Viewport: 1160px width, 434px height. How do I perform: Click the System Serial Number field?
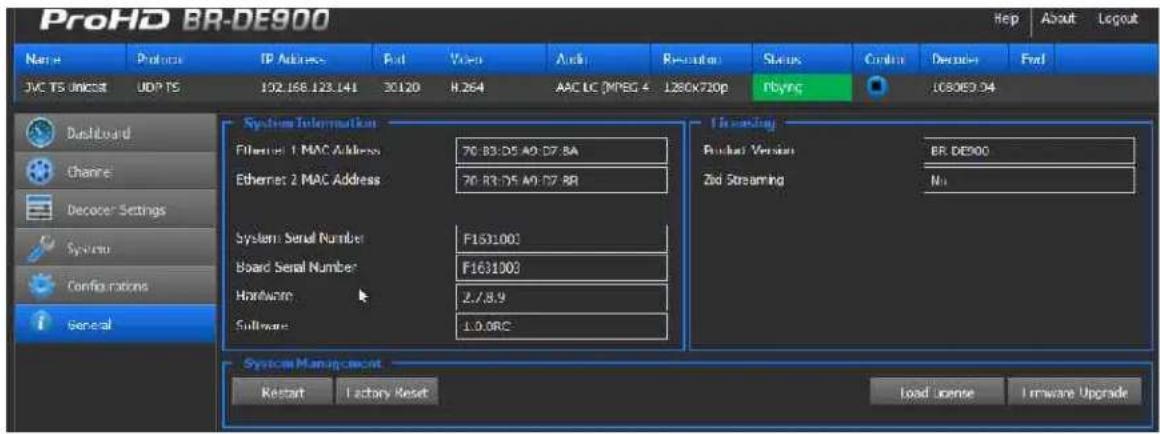click(x=561, y=240)
